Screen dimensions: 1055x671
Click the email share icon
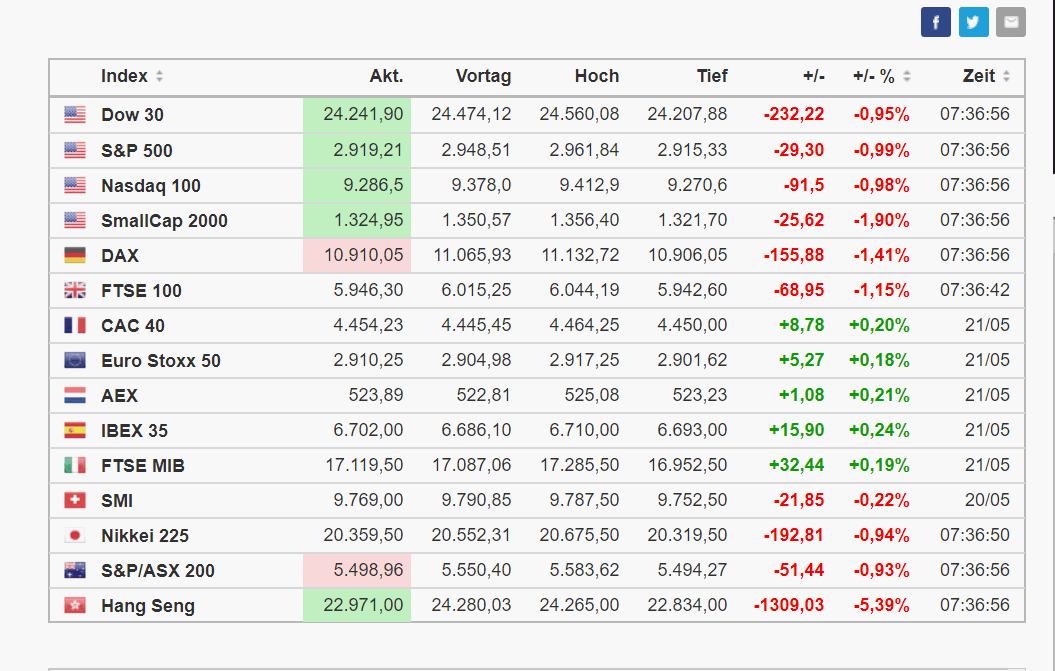pos(1011,22)
